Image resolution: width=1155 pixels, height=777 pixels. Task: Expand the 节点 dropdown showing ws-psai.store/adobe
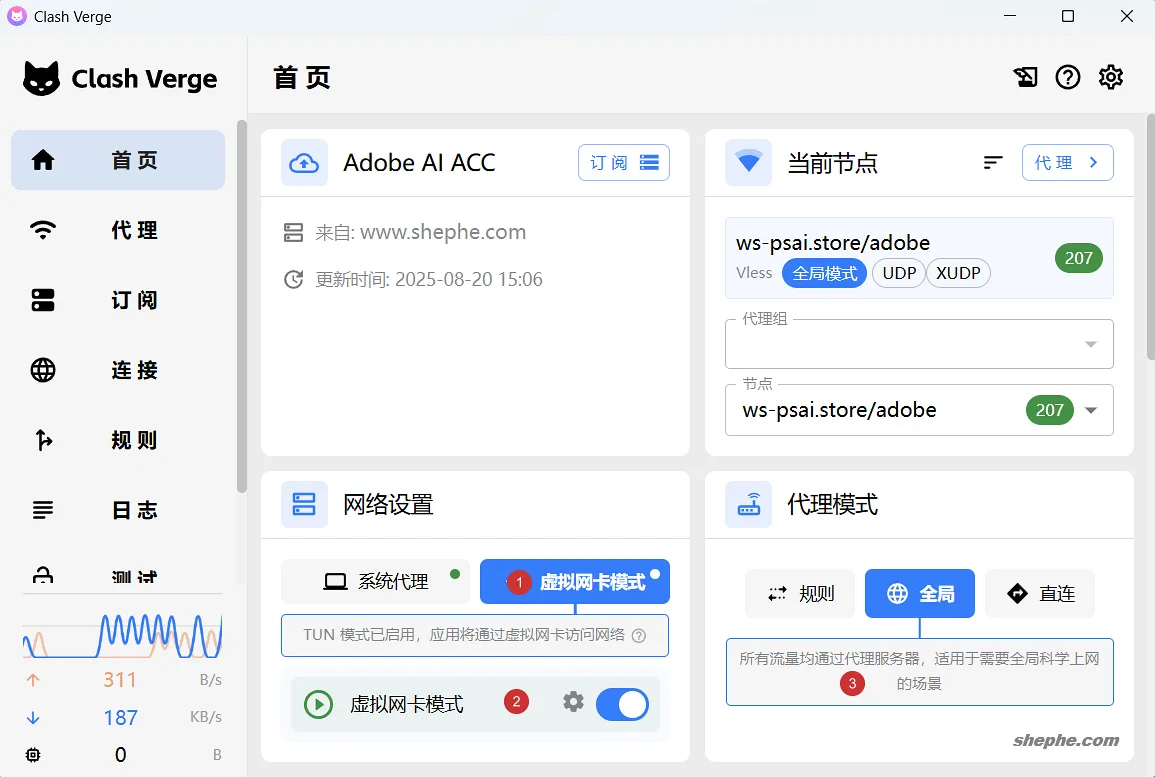[x=1089, y=410]
